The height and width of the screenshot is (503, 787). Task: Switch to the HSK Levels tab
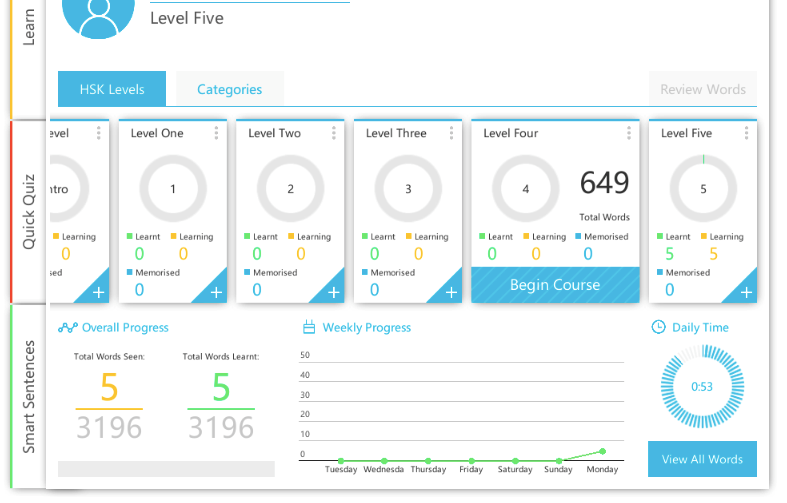point(112,89)
